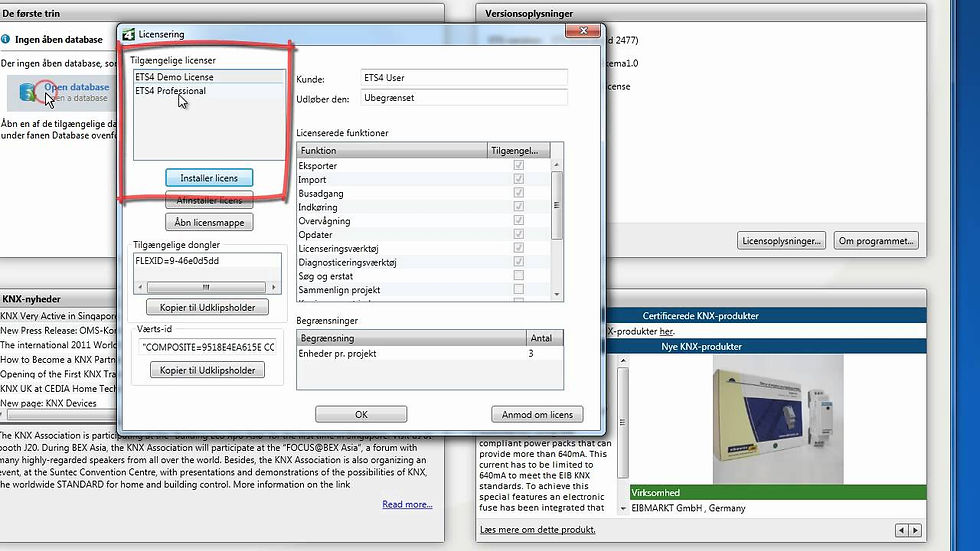This screenshot has height=551, width=980.
Task: Toggle the Søg og erstat checkbox
Action: pyautogui.click(x=518, y=276)
